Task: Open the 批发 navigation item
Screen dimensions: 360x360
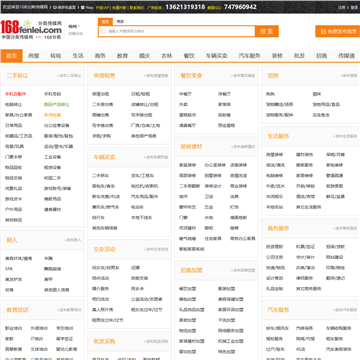Action: pos(299,56)
